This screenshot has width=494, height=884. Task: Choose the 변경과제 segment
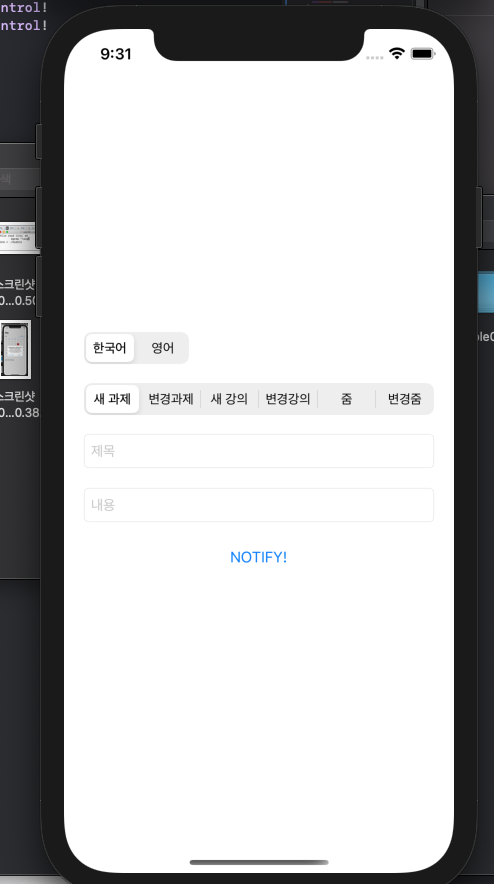[171, 399]
